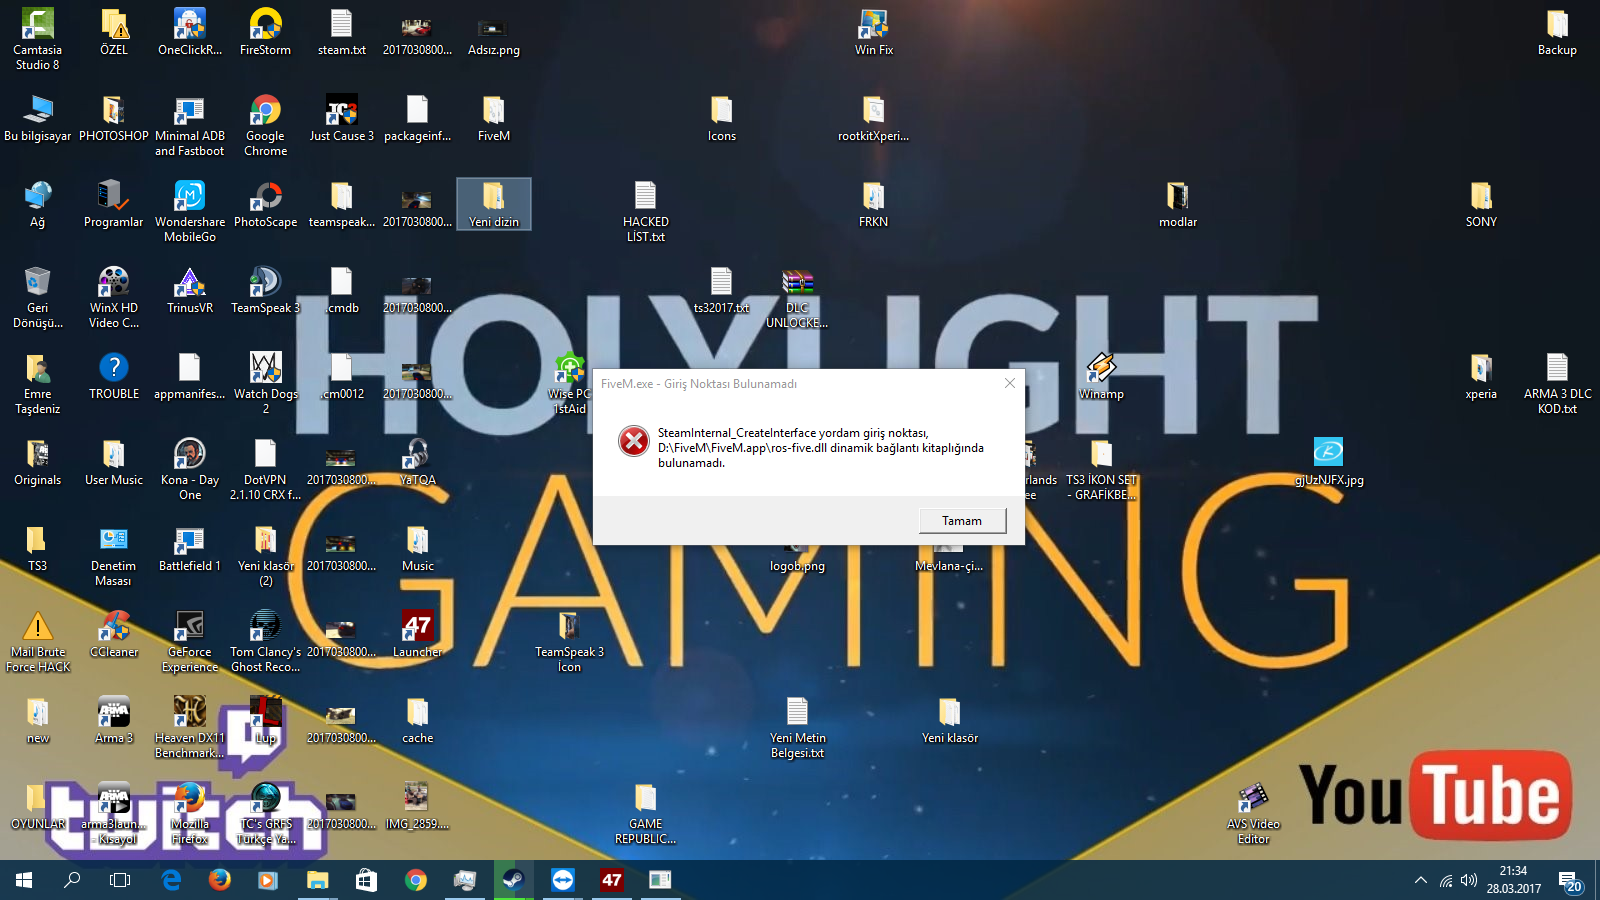The width and height of the screenshot is (1600, 900).
Task: Select the Mail Brute Force HACK icon
Action: (38, 642)
